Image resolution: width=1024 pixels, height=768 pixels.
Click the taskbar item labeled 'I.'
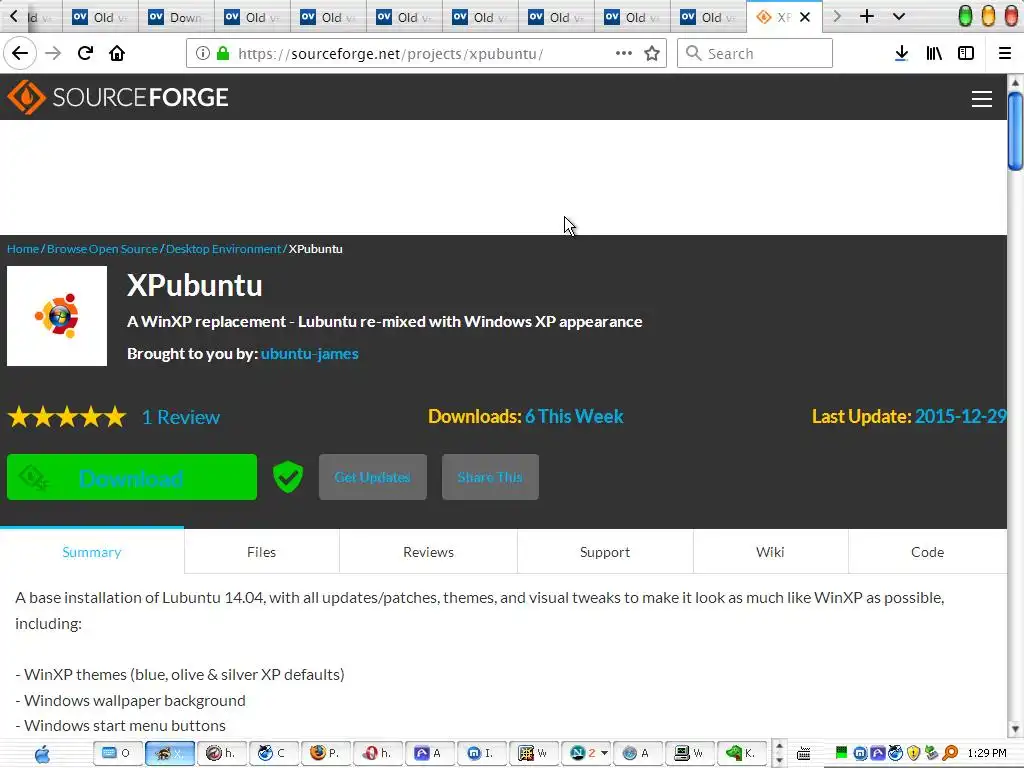pyautogui.click(x=481, y=753)
